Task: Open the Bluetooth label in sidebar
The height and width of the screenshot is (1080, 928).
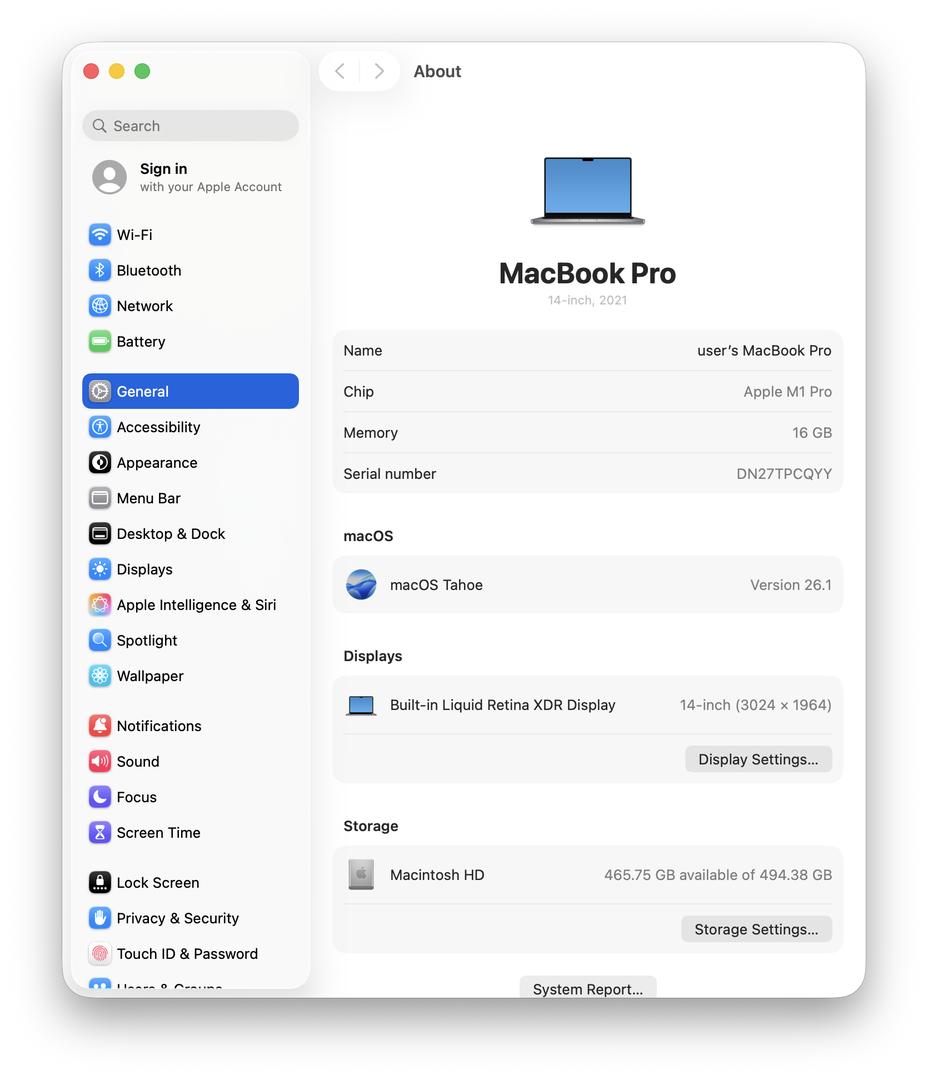Action: (x=149, y=271)
